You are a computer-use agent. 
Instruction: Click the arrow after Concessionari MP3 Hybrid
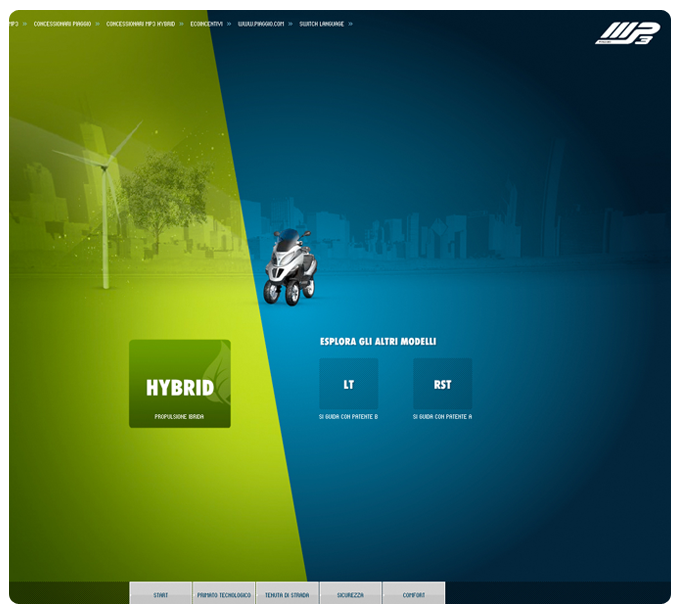pos(181,24)
